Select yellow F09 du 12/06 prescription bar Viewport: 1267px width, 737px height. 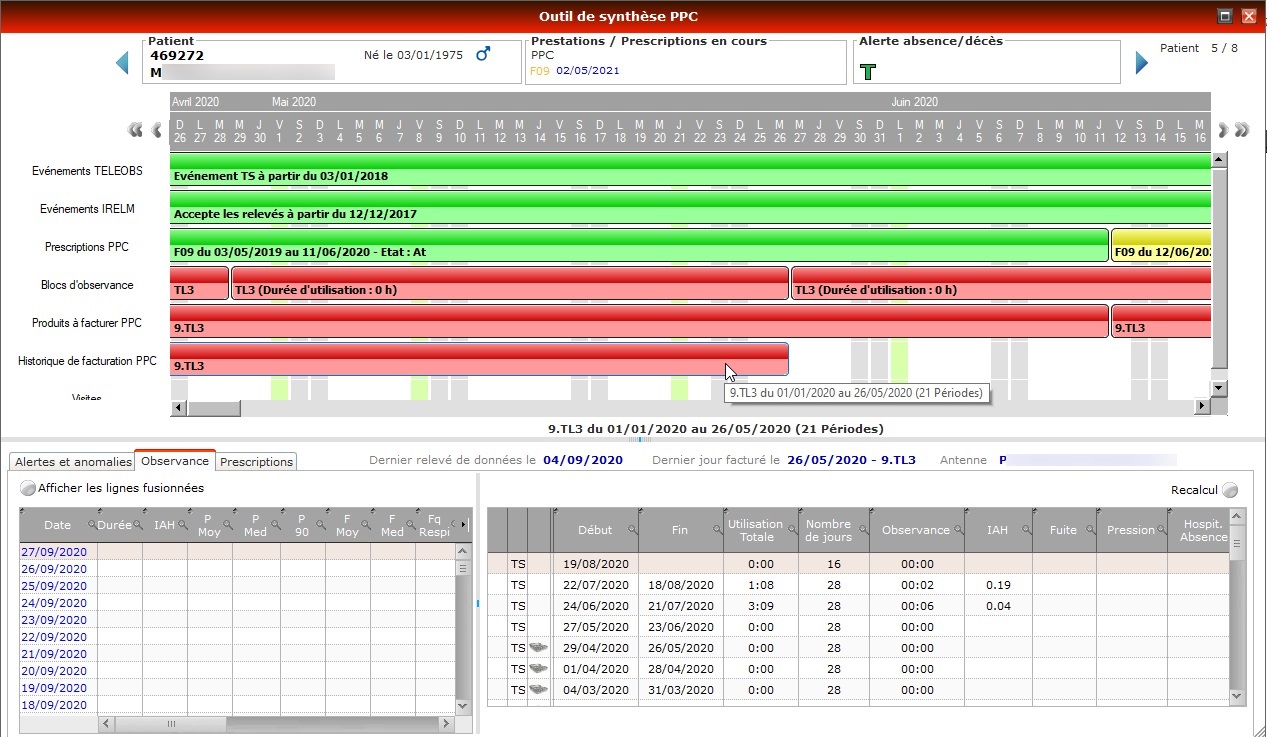pos(1161,245)
